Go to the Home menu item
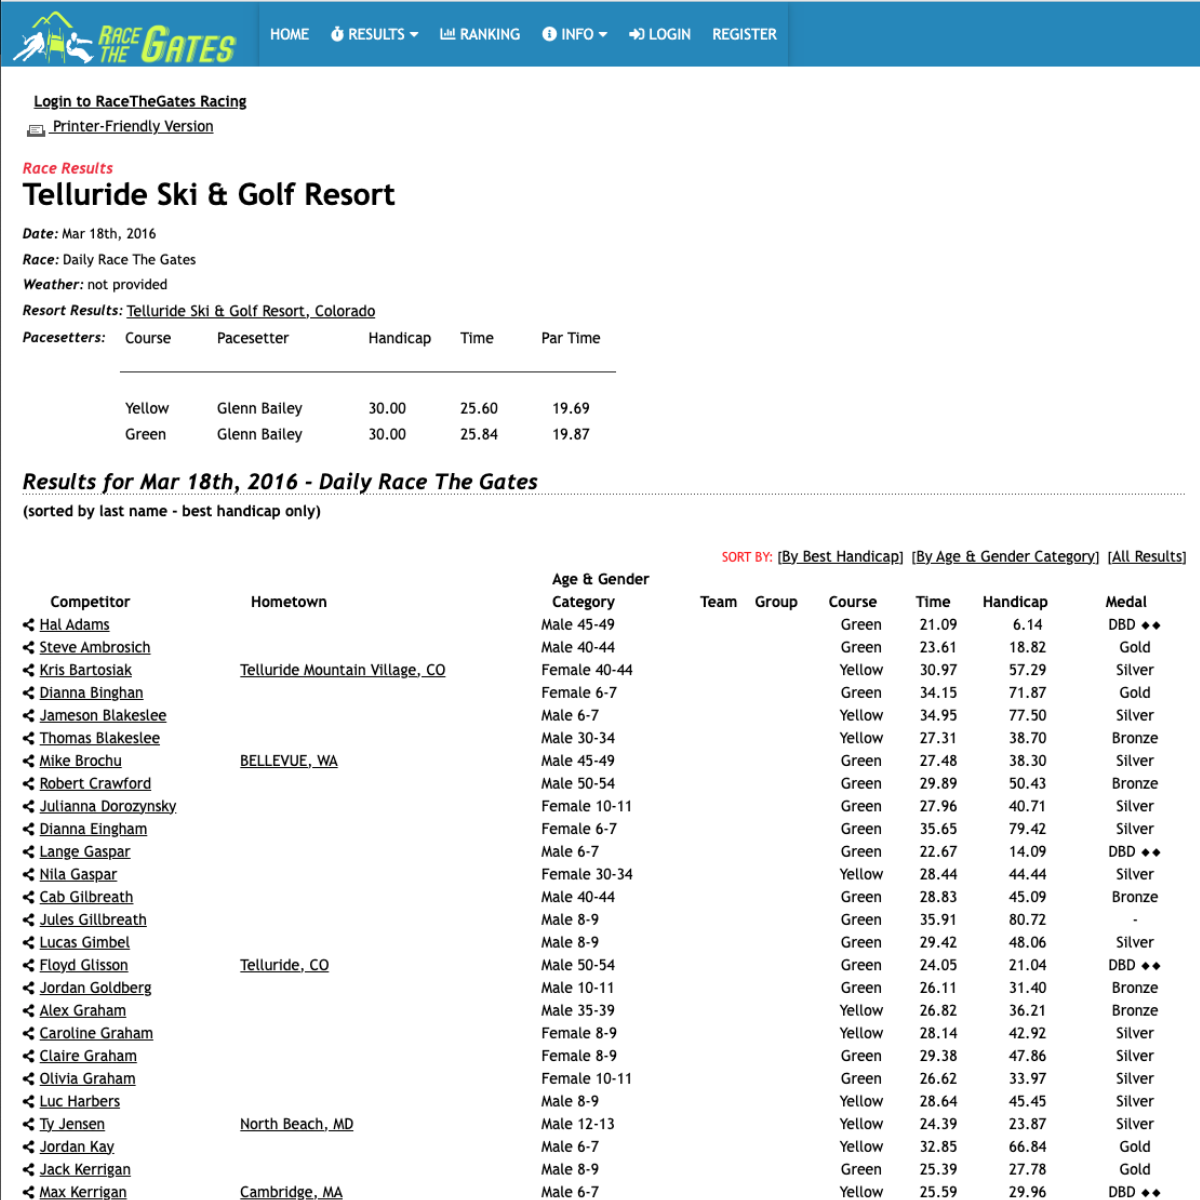The height and width of the screenshot is (1200, 1200). tap(289, 34)
